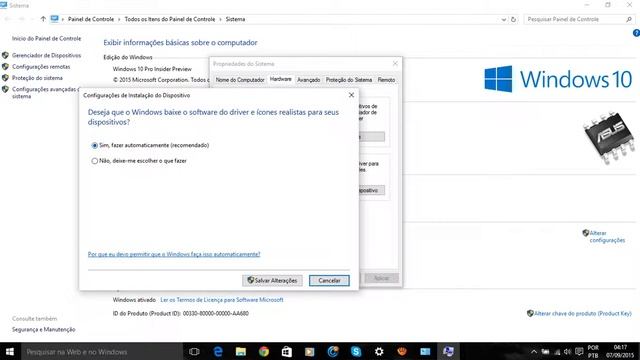Screen dimensions: 640x360
Task: Open Task View from taskbar
Action: pyautogui.click(x=194, y=351)
